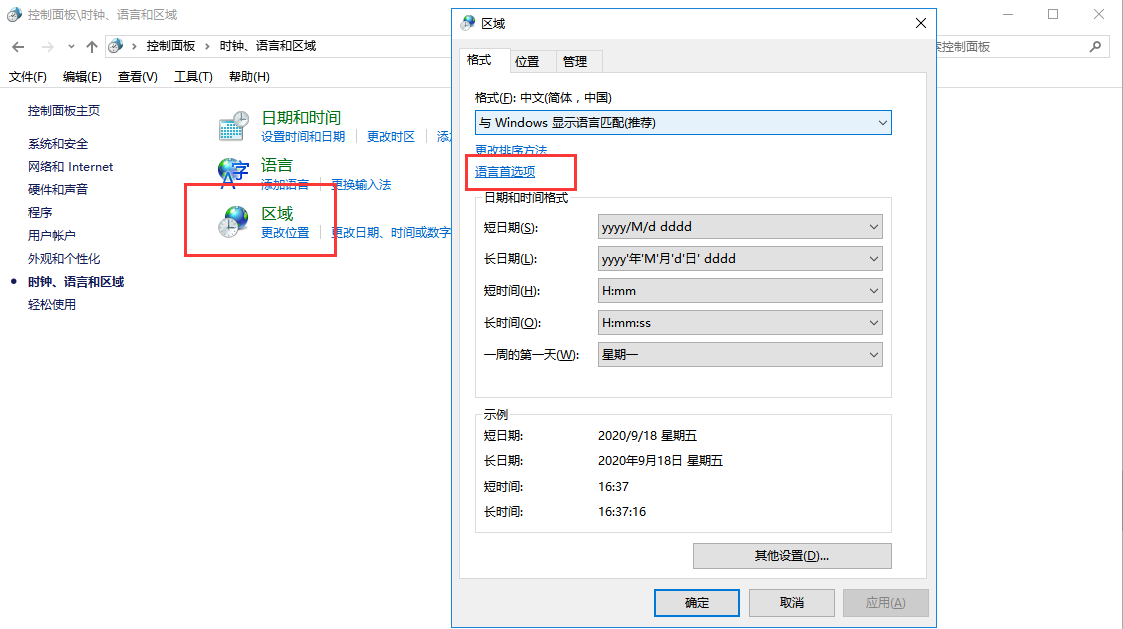Image resolution: width=1123 pixels, height=629 pixels.
Task: Open the 语言首选项 link
Action: tap(505, 172)
